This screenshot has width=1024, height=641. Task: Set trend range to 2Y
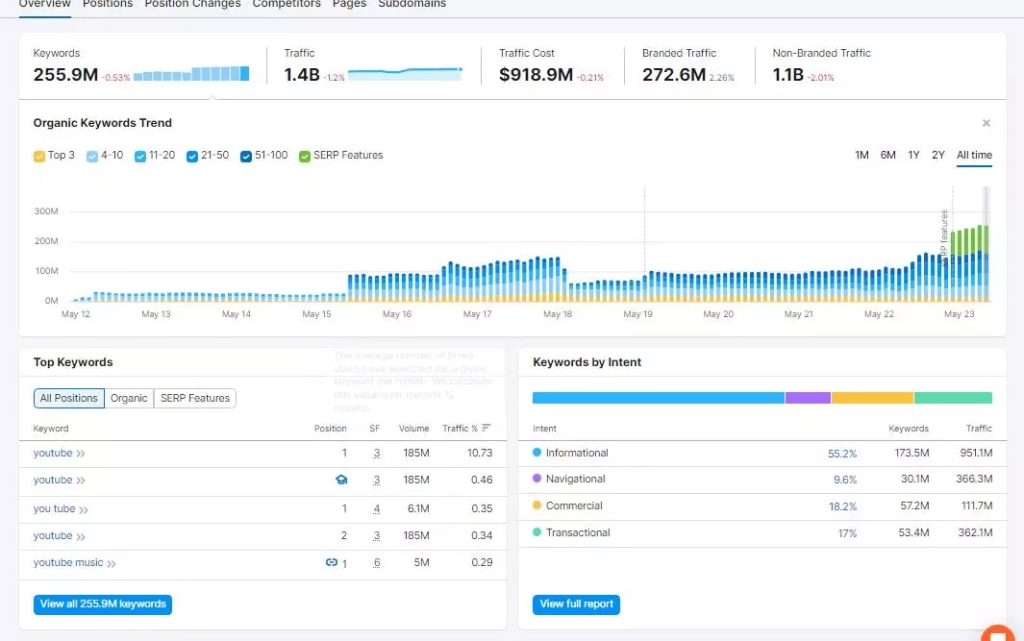938,155
